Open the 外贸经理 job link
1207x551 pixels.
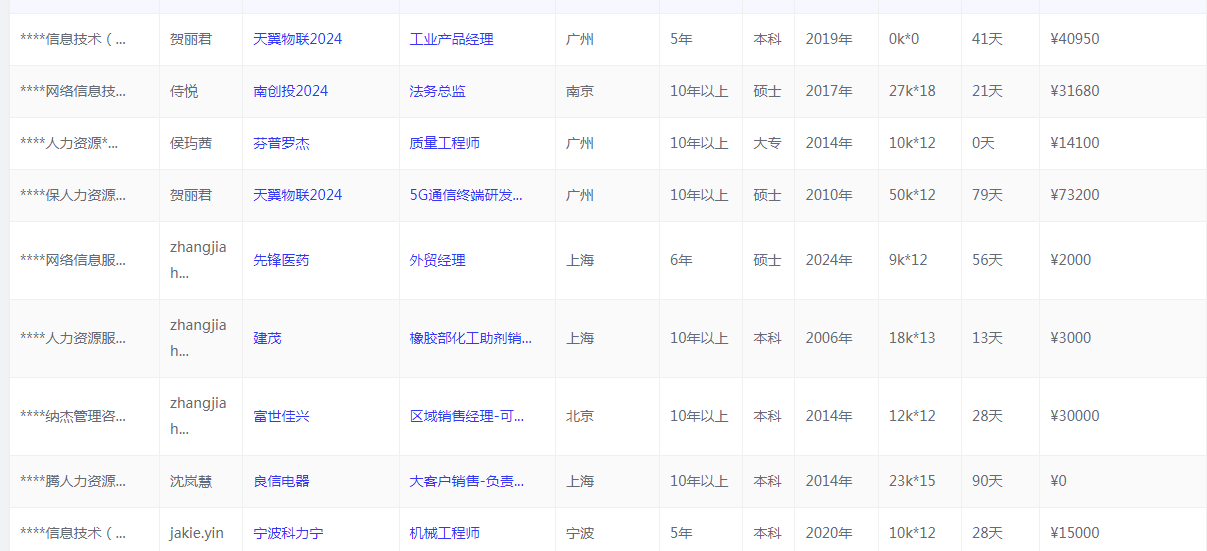[437, 260]
